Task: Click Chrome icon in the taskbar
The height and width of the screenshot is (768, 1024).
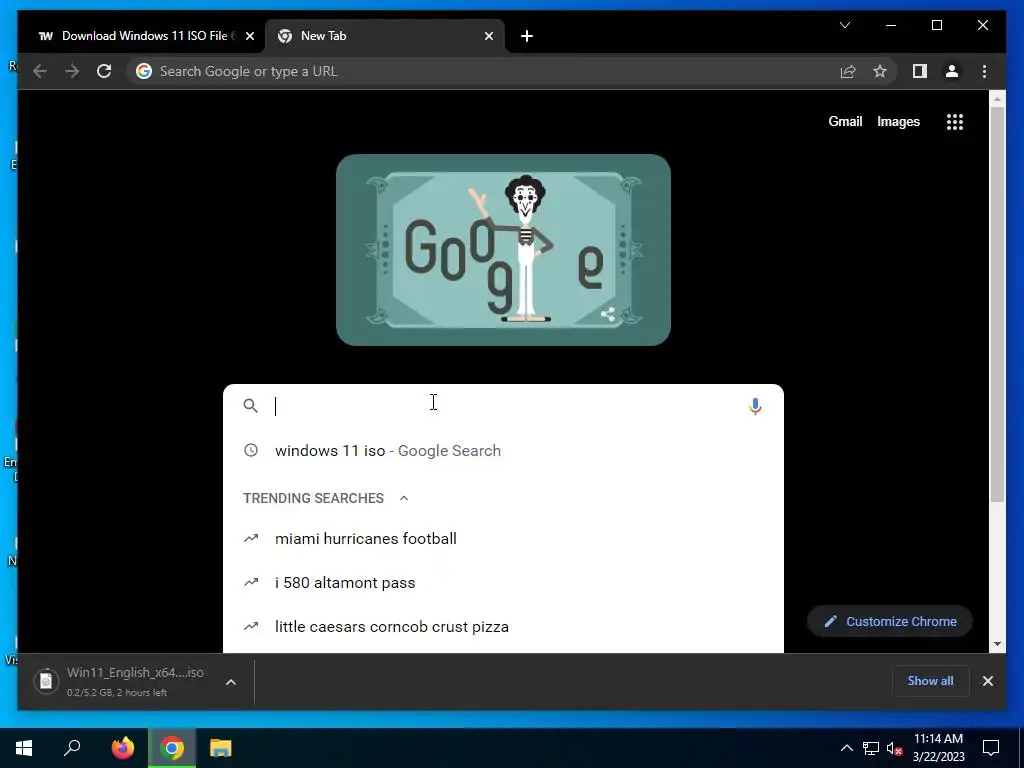Action: pyautogui.click(x=172, y=748)
